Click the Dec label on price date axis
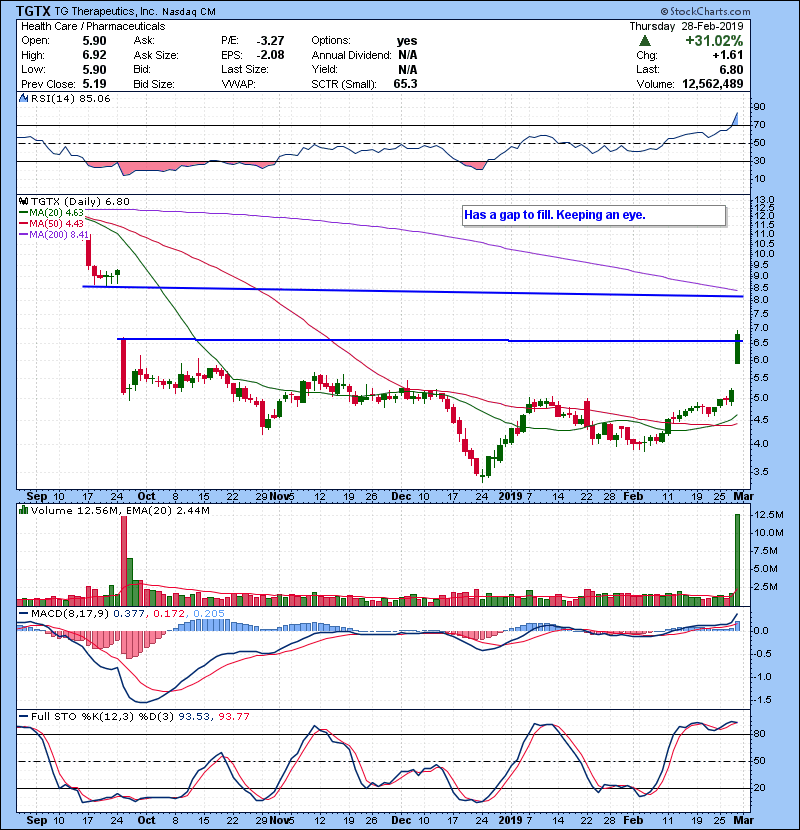800x830 pixels. [403, 496]
